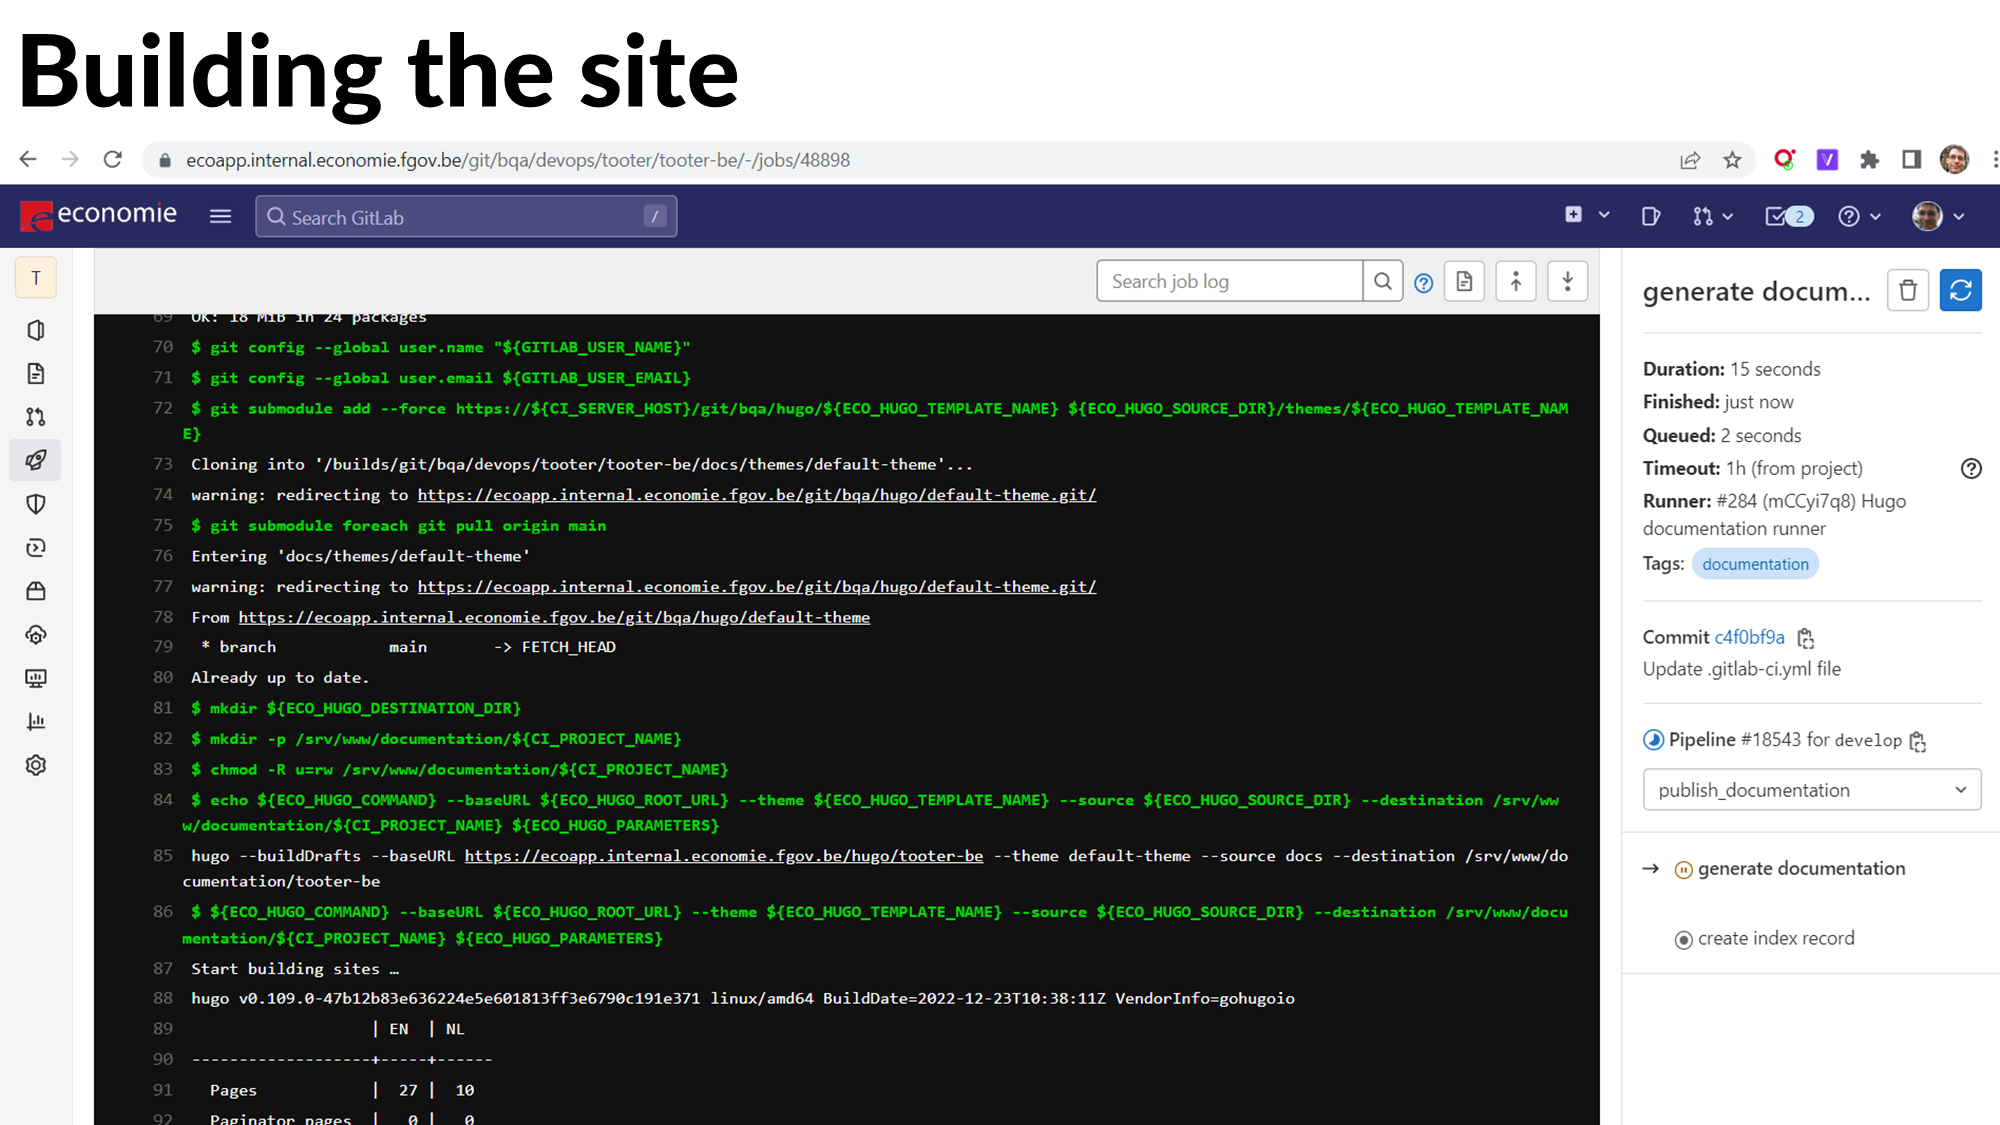Open publish_documentation stage dropdown
This screenshot has width=2000, height=1125.
pyautogui.click(x=1811, y=790)
